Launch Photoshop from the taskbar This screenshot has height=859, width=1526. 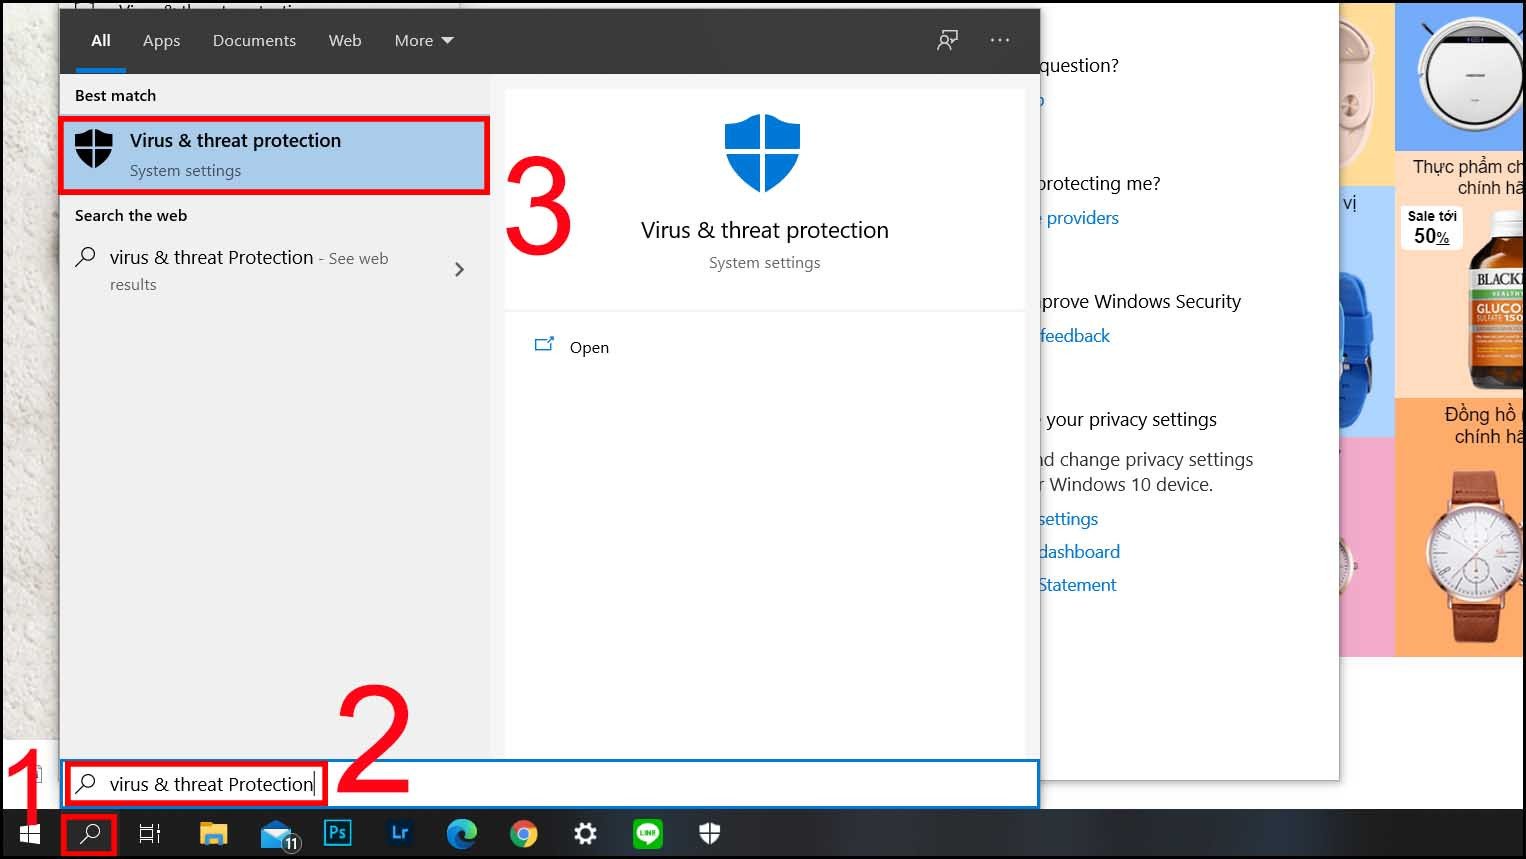tap(338, 833)
